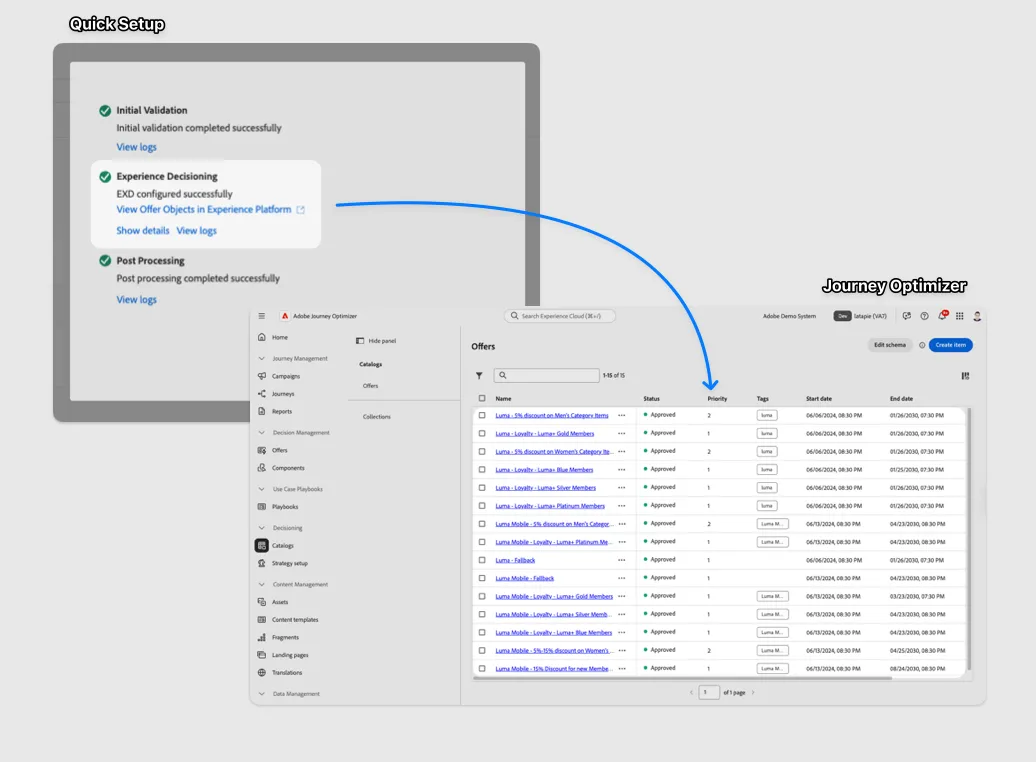Check the Luma Mobile - Fallback row checkbox
Image resolution: width=1036 pixels, height=762 pixels.
point(482,578)
